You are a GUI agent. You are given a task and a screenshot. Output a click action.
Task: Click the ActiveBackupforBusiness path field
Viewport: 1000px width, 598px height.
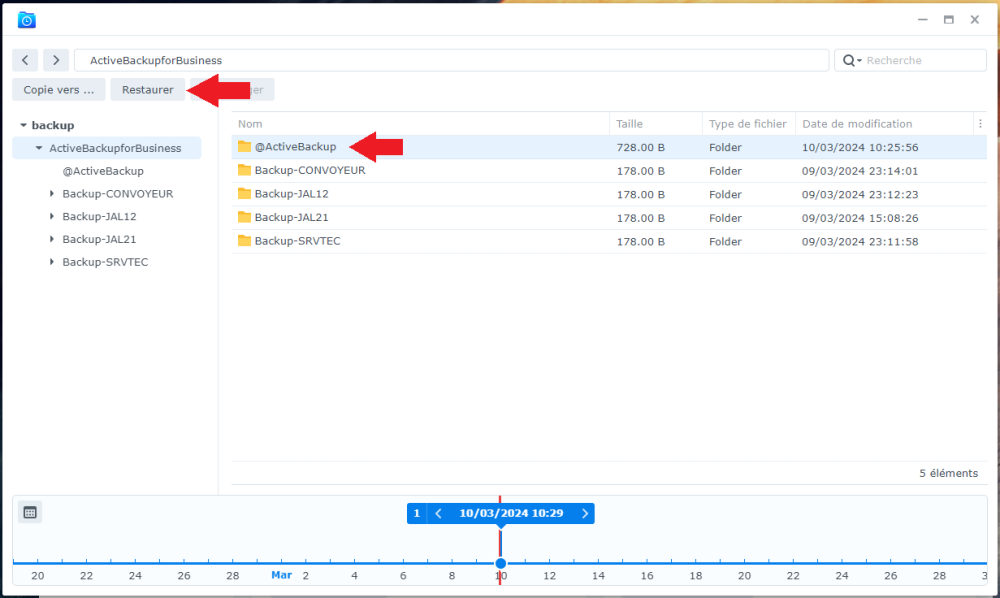(452, 61)
